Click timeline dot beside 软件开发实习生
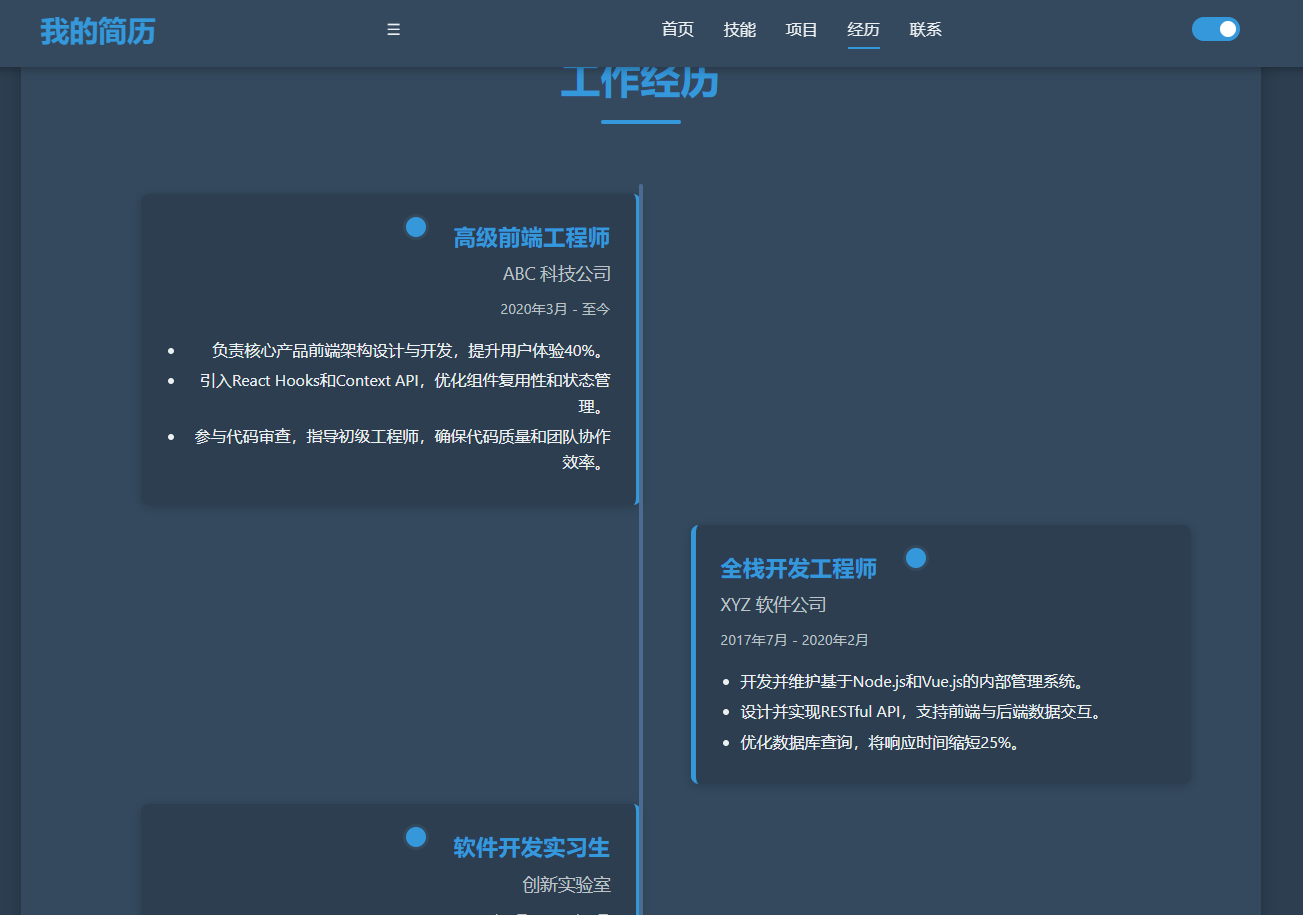 coord(416,837)
